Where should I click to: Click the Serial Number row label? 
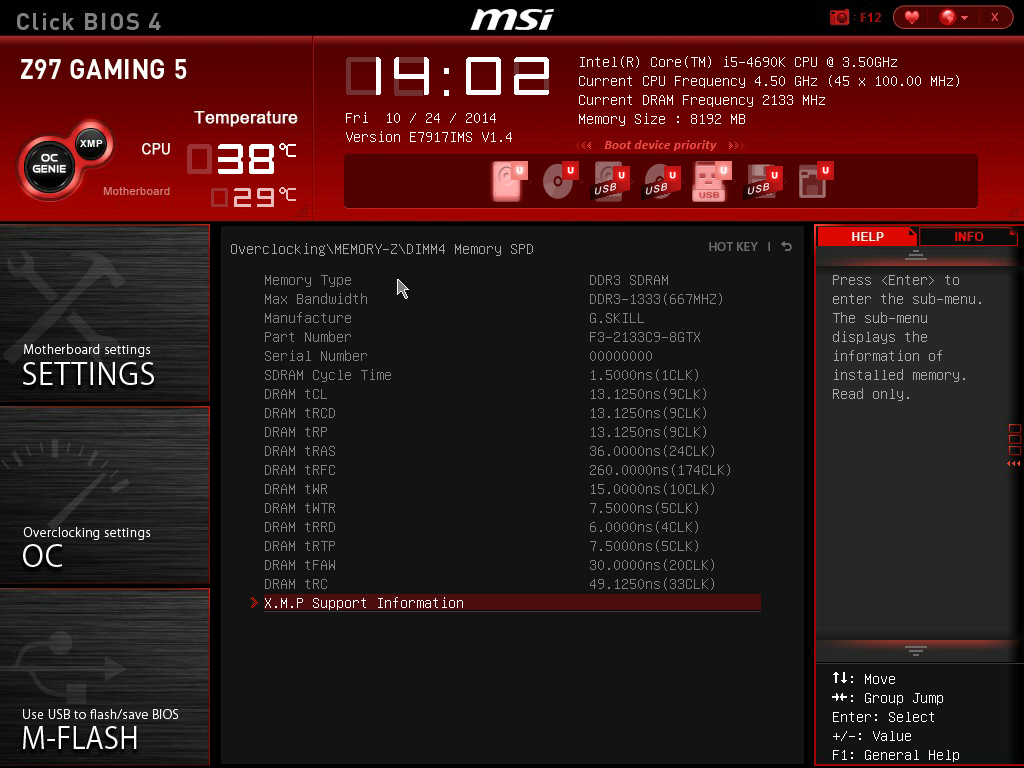pyautogui.click(x=315, y=356)
